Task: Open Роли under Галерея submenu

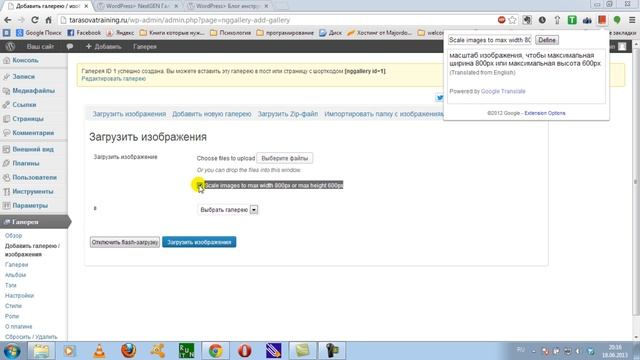Action: [x=12, y=316]
